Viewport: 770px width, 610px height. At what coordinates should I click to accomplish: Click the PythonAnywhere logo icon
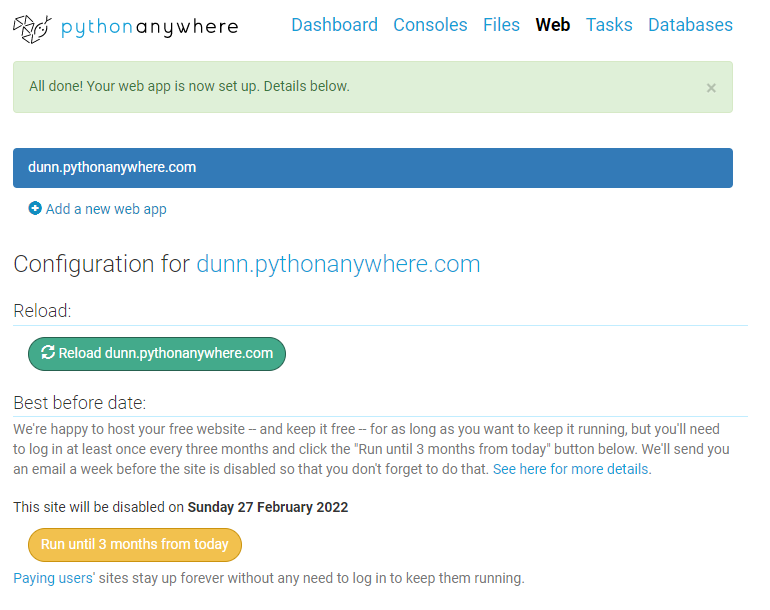click(32, 28)
